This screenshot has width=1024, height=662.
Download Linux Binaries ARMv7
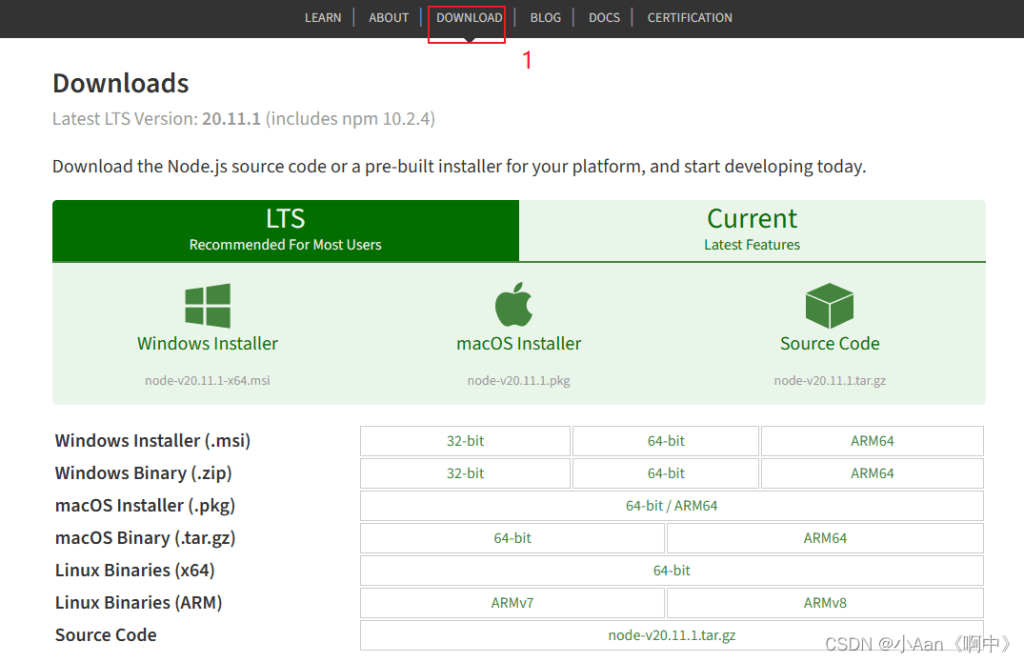pyautogui.click(x=512, y=603)
